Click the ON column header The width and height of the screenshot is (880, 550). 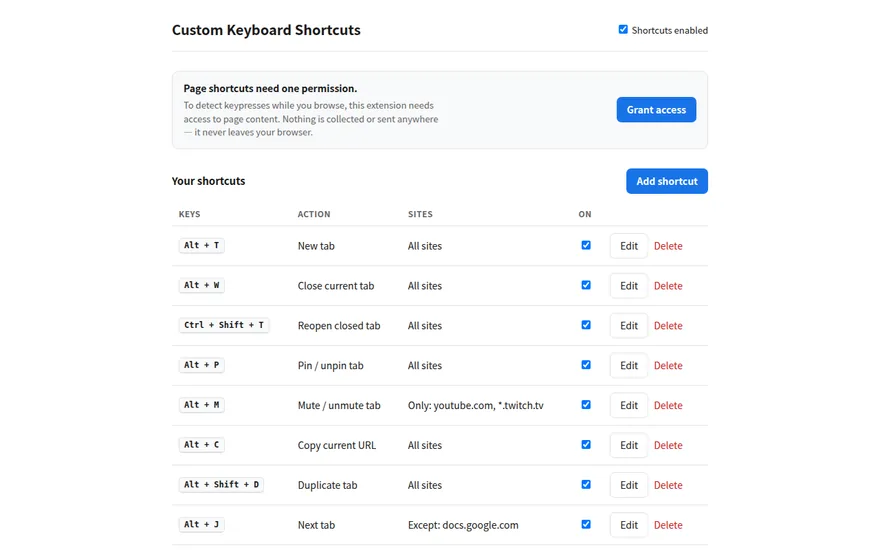(x=585, y=214)
